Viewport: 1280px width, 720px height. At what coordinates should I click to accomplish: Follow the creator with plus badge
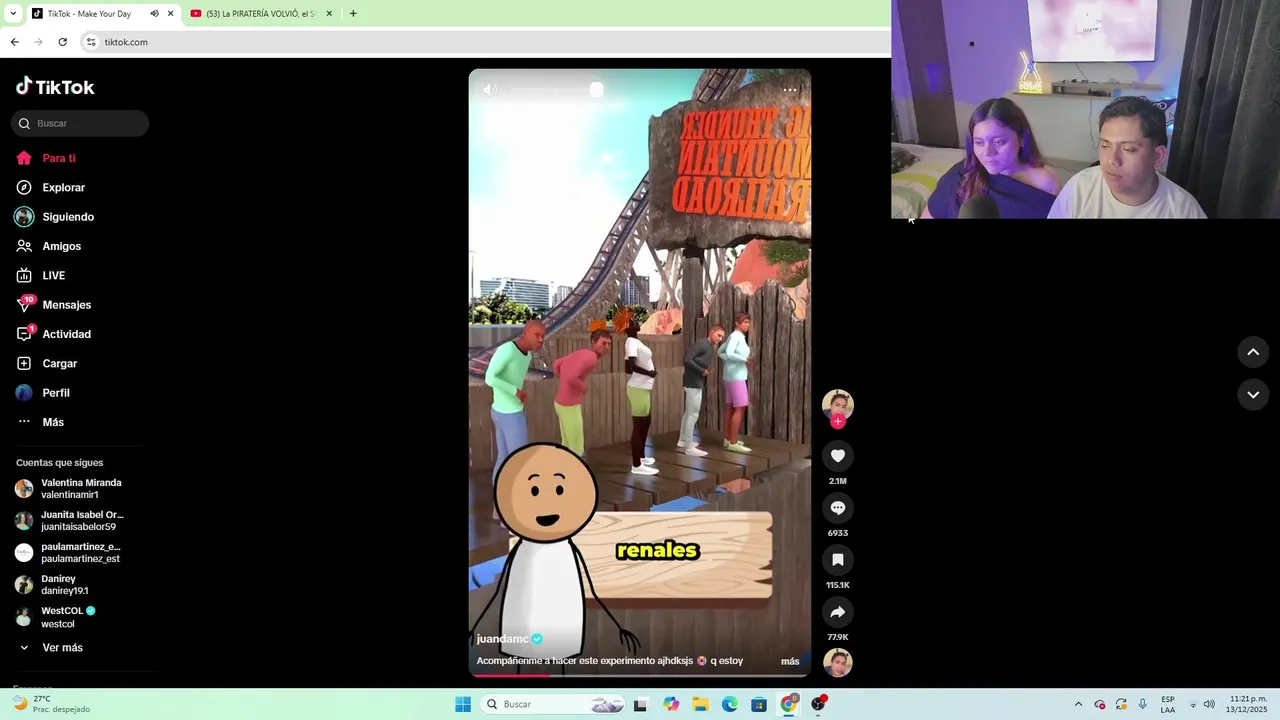coord(838,421)
